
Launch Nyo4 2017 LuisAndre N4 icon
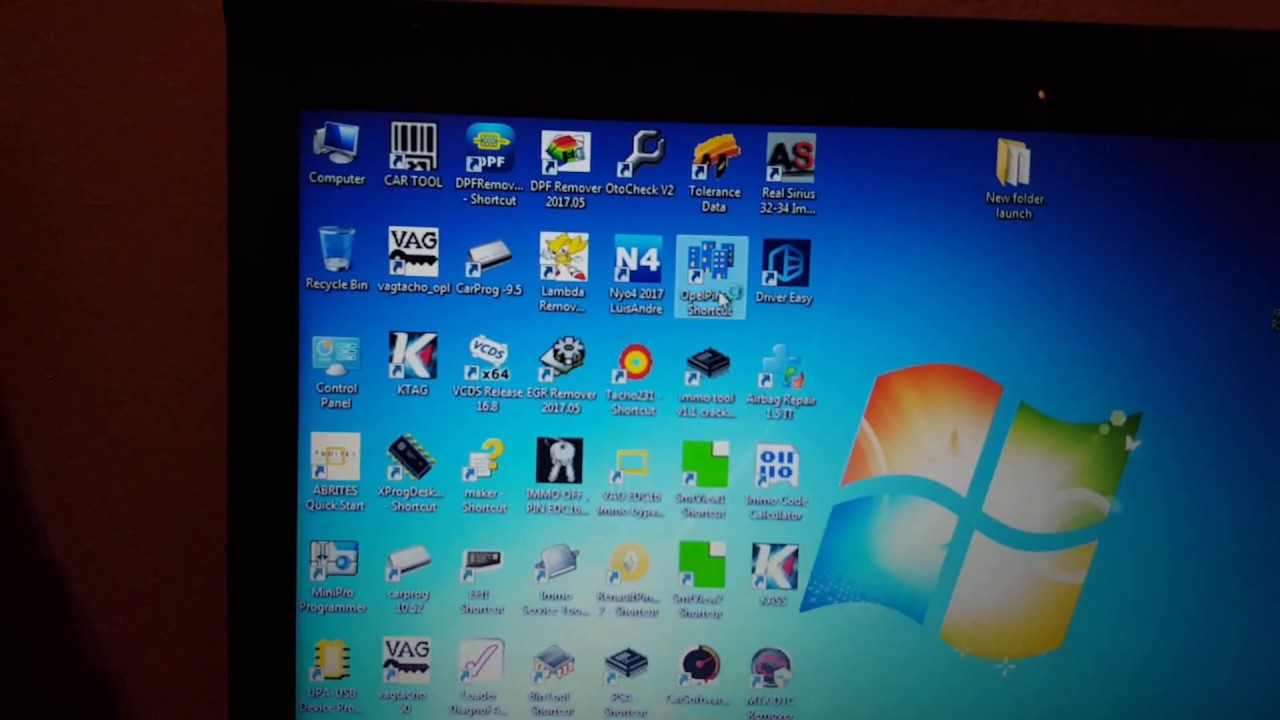637,275
